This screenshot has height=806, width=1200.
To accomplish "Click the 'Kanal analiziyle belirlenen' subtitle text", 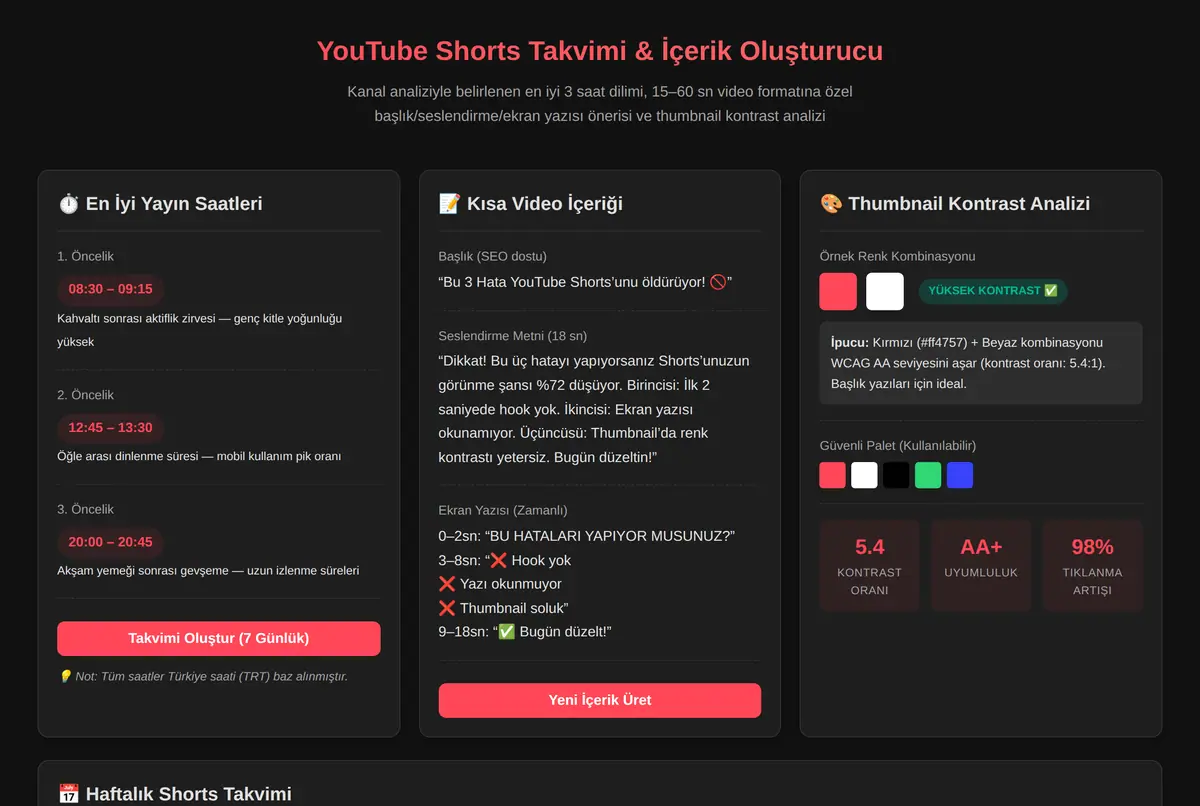I will pos(600,104).
